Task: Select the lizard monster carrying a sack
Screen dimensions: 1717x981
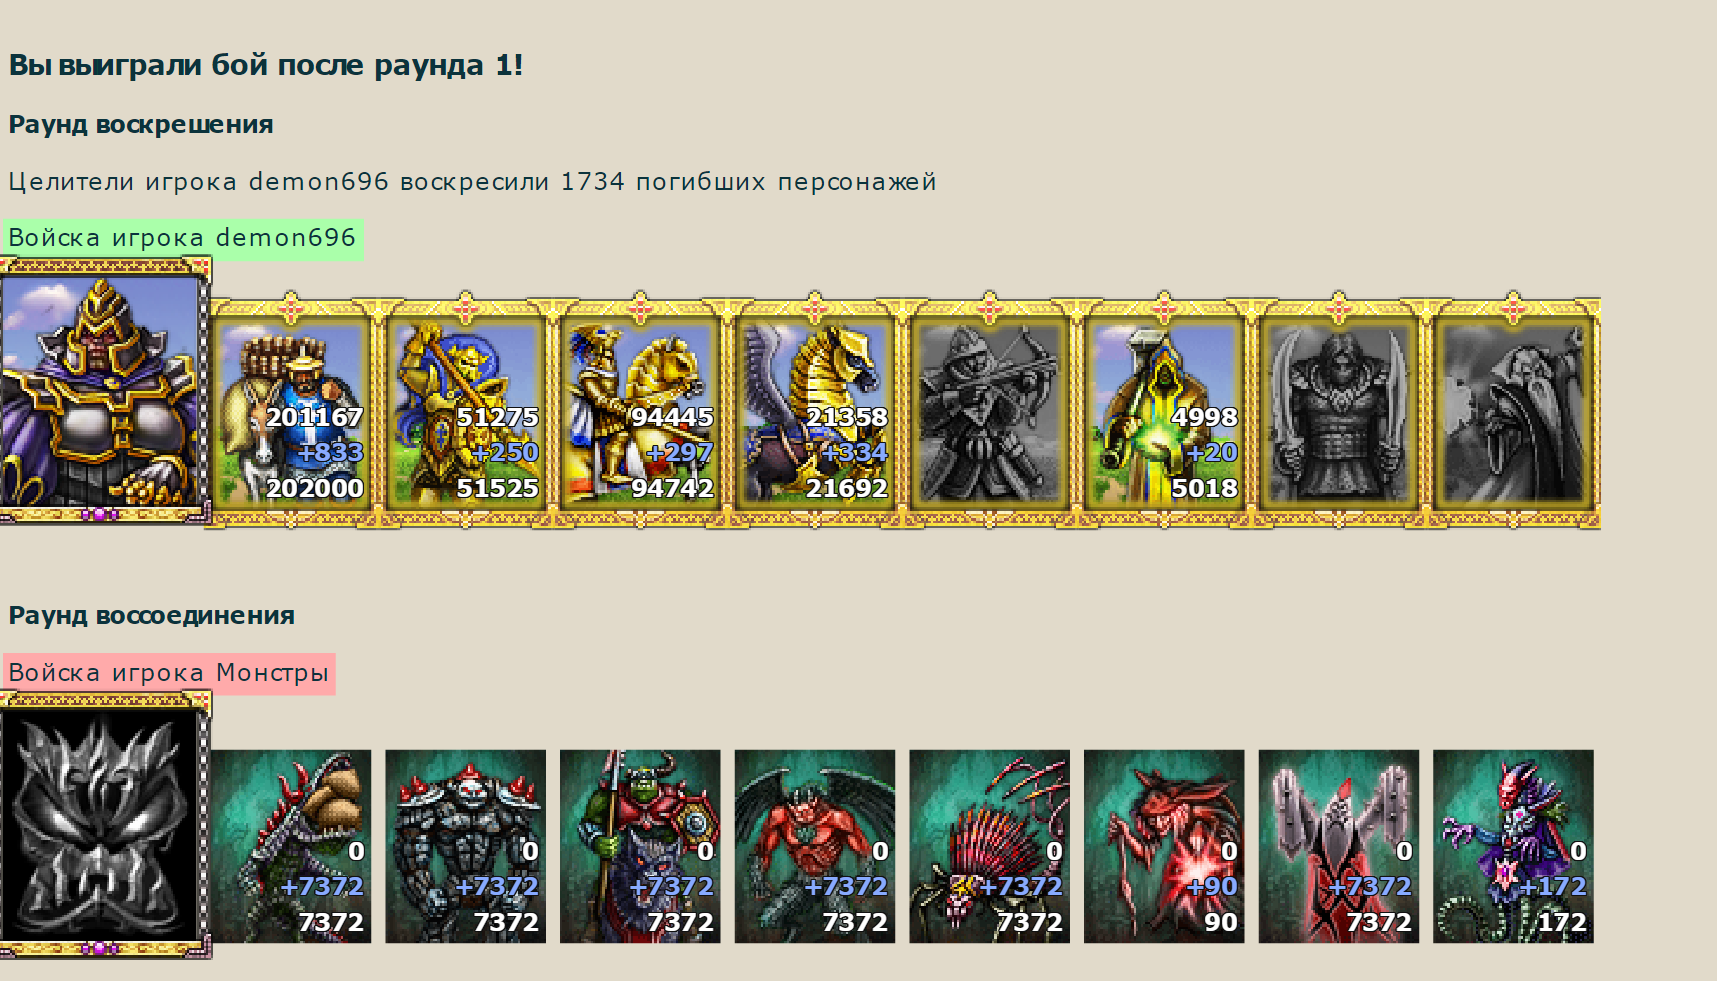Action: pyautogui.click(x=291, y=846)
